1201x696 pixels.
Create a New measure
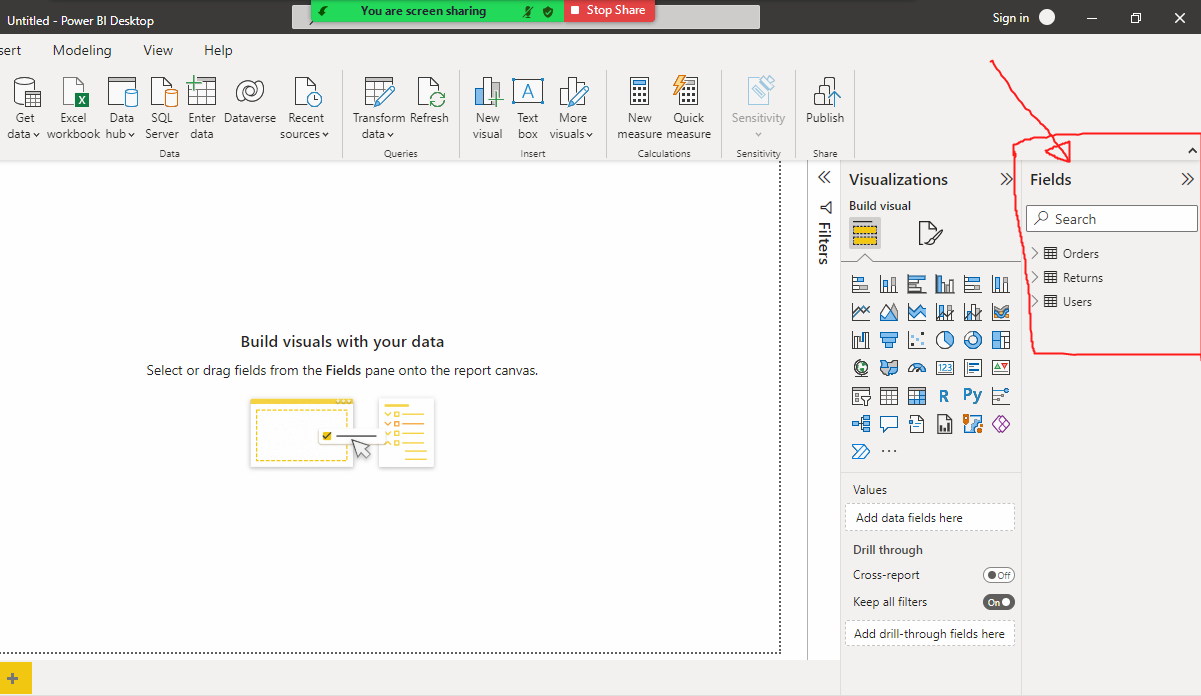640,108
